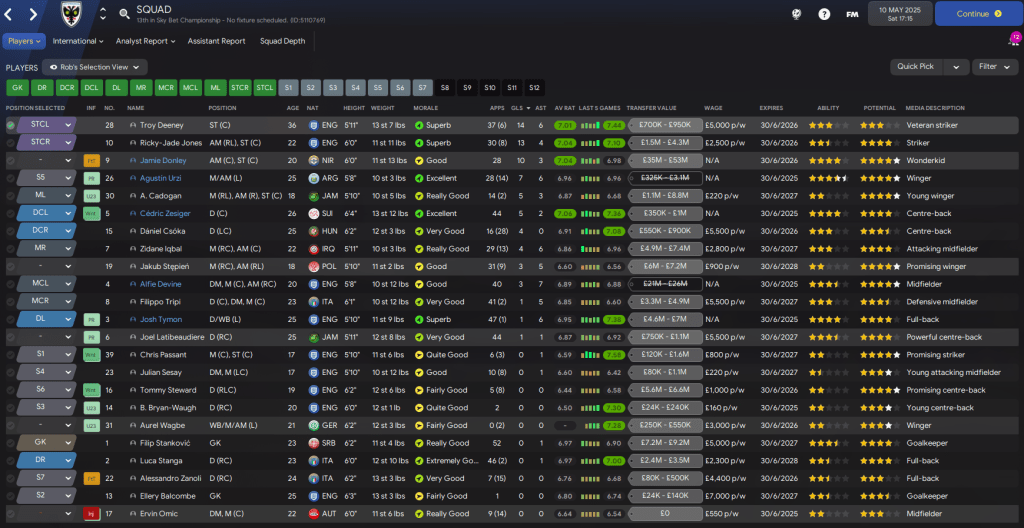Viewport: 1024px width, 528px height.
Task: Toggle selection circle for Jamie Donley
Action: [11, 160]
